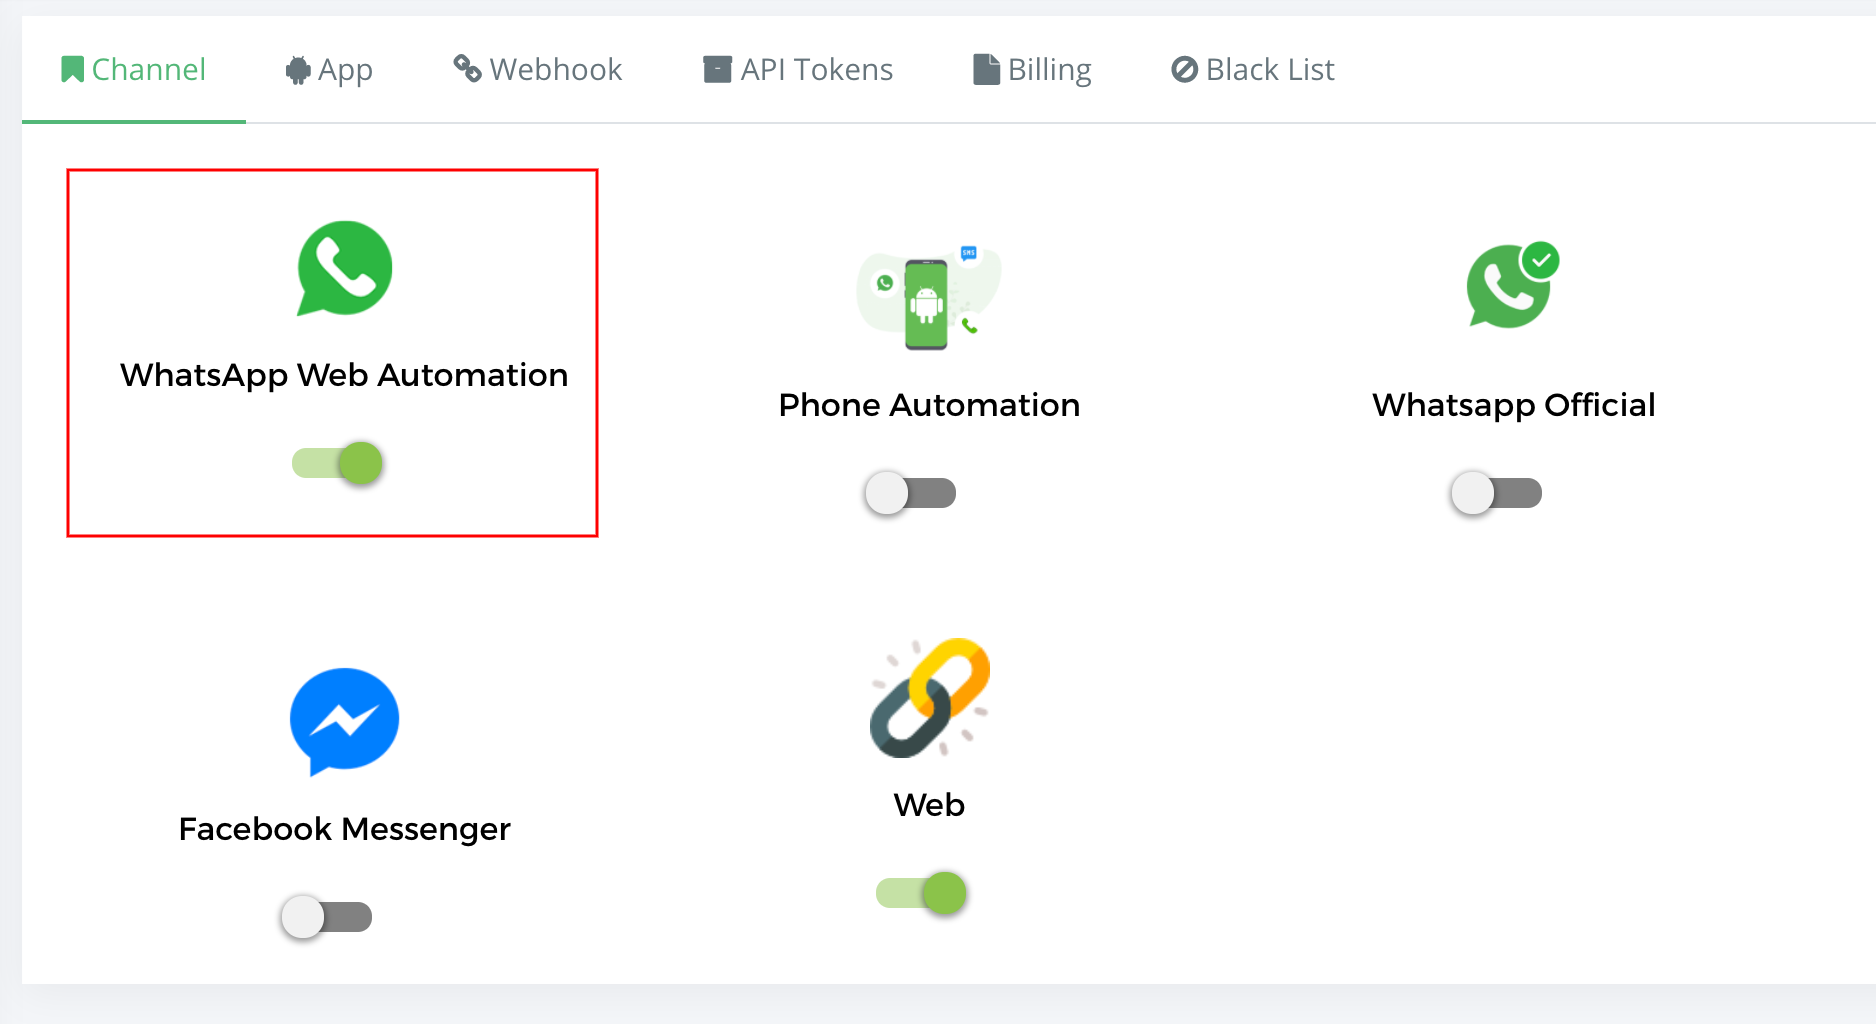
Task: Disable the WhatsApp Web Automation toggle
Action: [337, 463]
